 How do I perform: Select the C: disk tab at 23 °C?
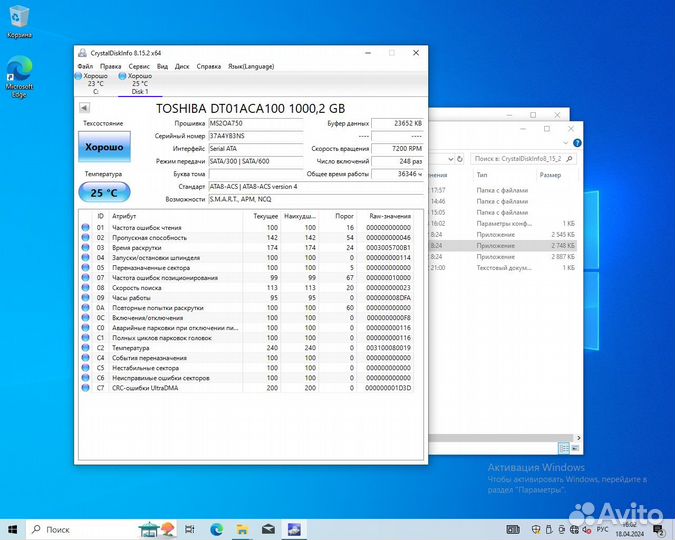(96, 84)
